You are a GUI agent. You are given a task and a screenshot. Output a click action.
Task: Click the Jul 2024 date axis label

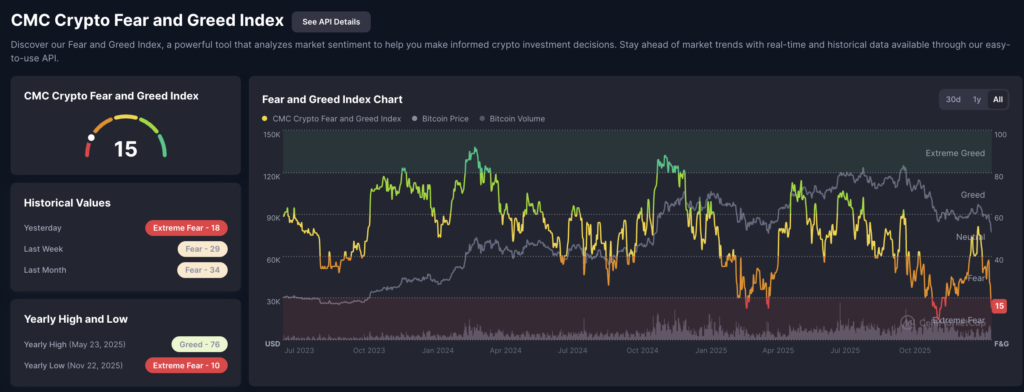tap(573, 351)
